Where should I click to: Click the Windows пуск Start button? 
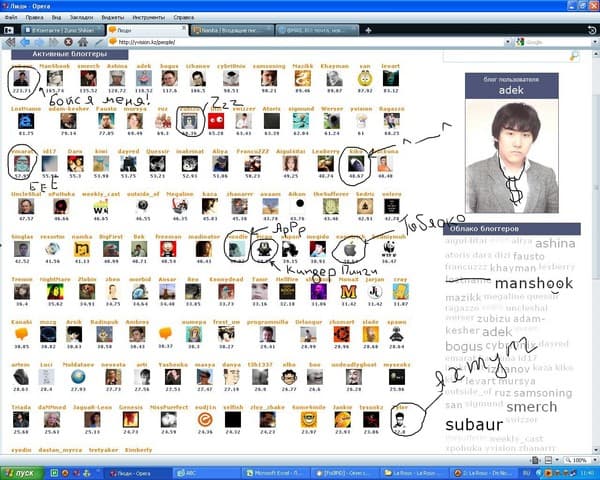[x=22, y=473]
